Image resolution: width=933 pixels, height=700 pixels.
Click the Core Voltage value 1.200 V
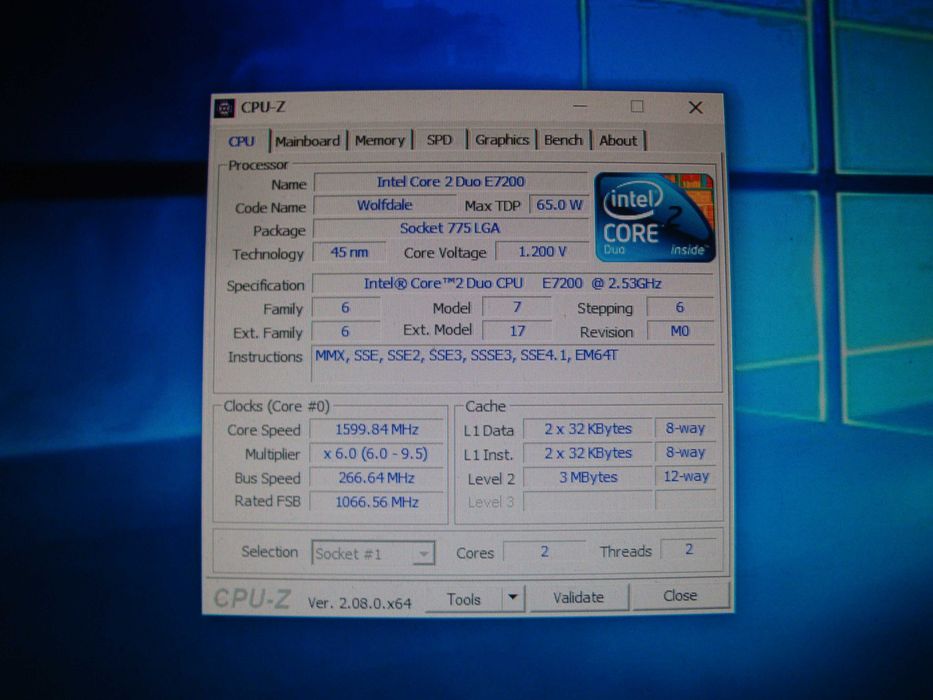(x=542, y=252)
